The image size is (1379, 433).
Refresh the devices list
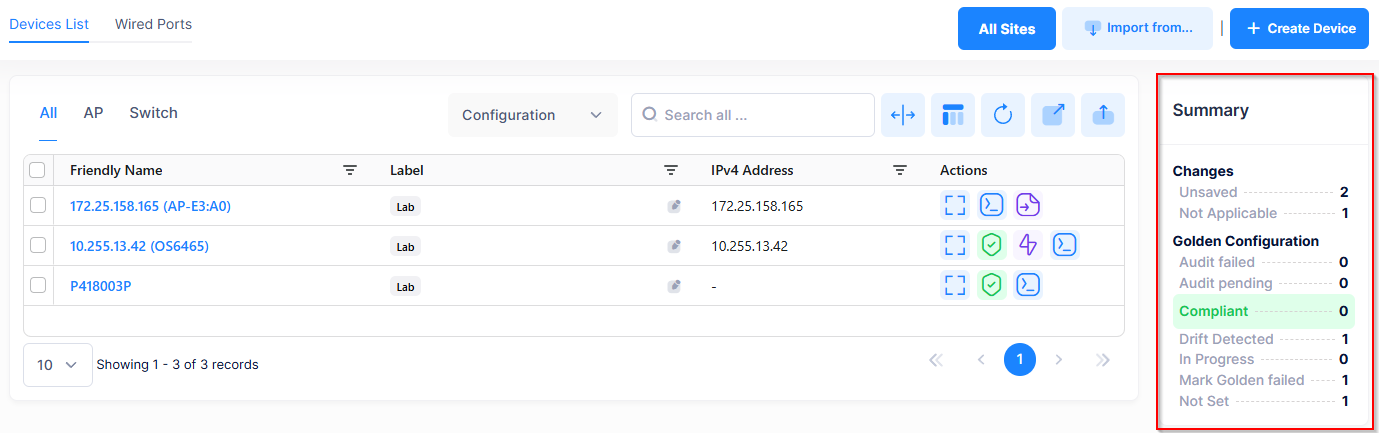[x=1003, y=115]
